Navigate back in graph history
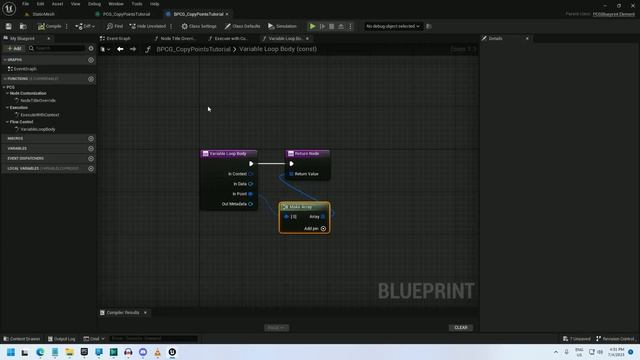This screenshot has height=360, width=640. click(120, 49)
